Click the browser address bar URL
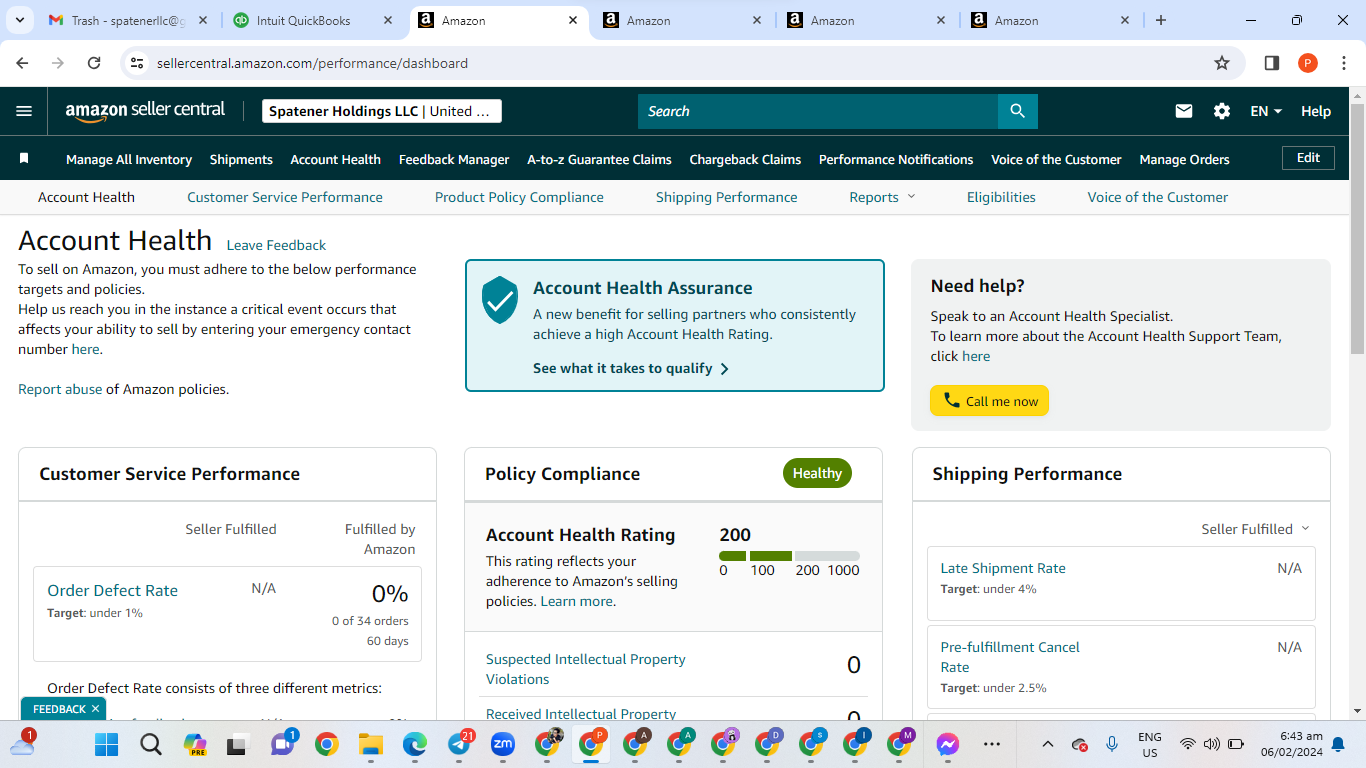The height and width of the screenshot is (768, 1366). tap(312, 63)
